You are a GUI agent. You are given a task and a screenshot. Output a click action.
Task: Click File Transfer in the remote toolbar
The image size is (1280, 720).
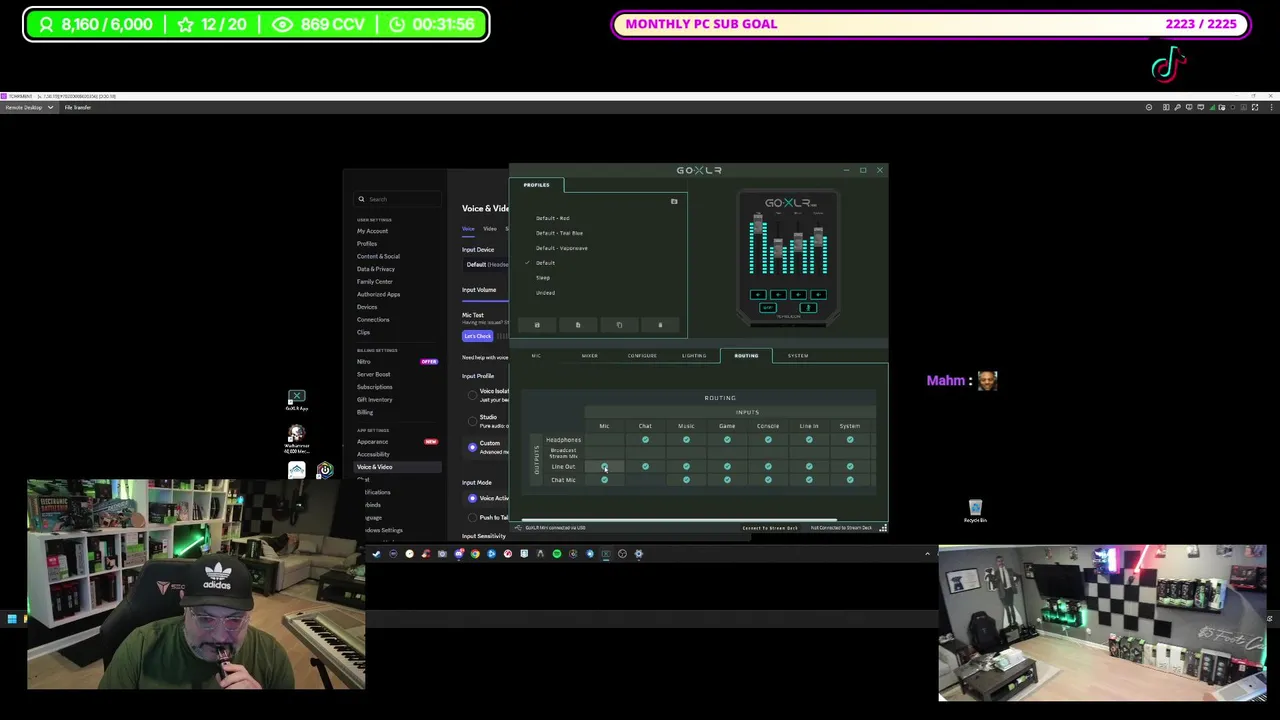coord(78,107)
